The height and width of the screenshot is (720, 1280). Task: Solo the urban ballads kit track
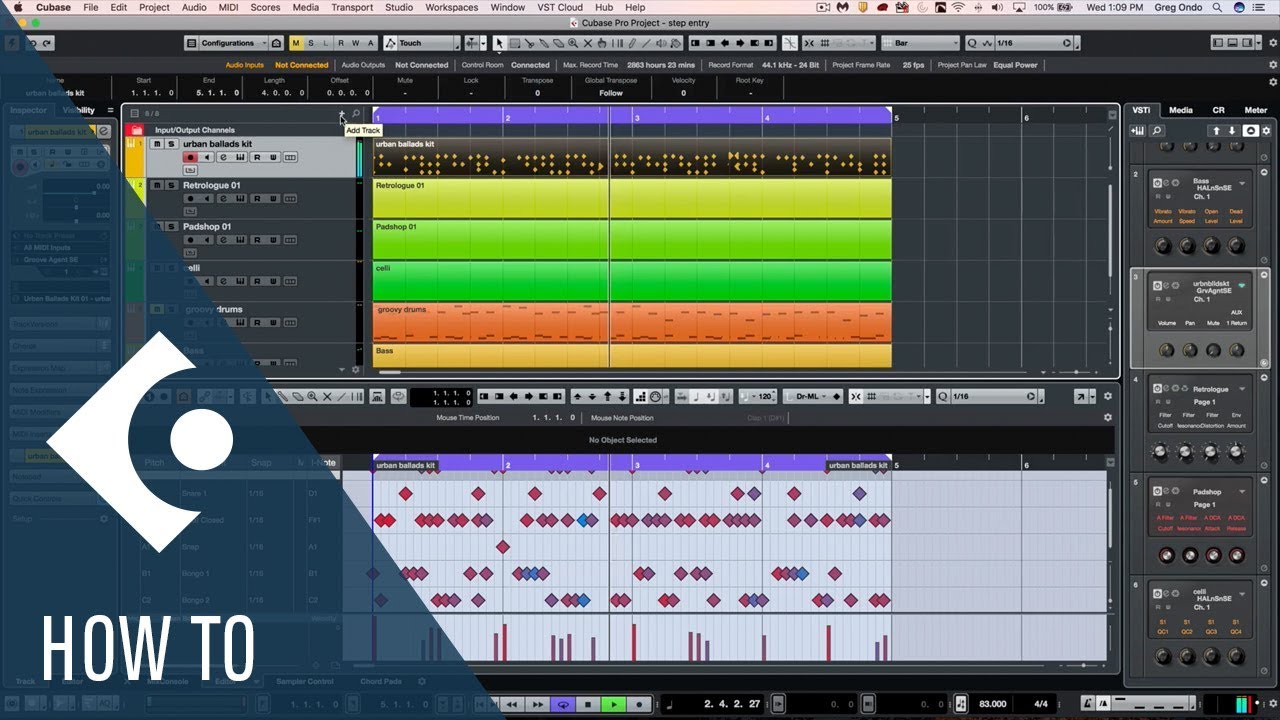pyautogui.click(x=171, y=144)
